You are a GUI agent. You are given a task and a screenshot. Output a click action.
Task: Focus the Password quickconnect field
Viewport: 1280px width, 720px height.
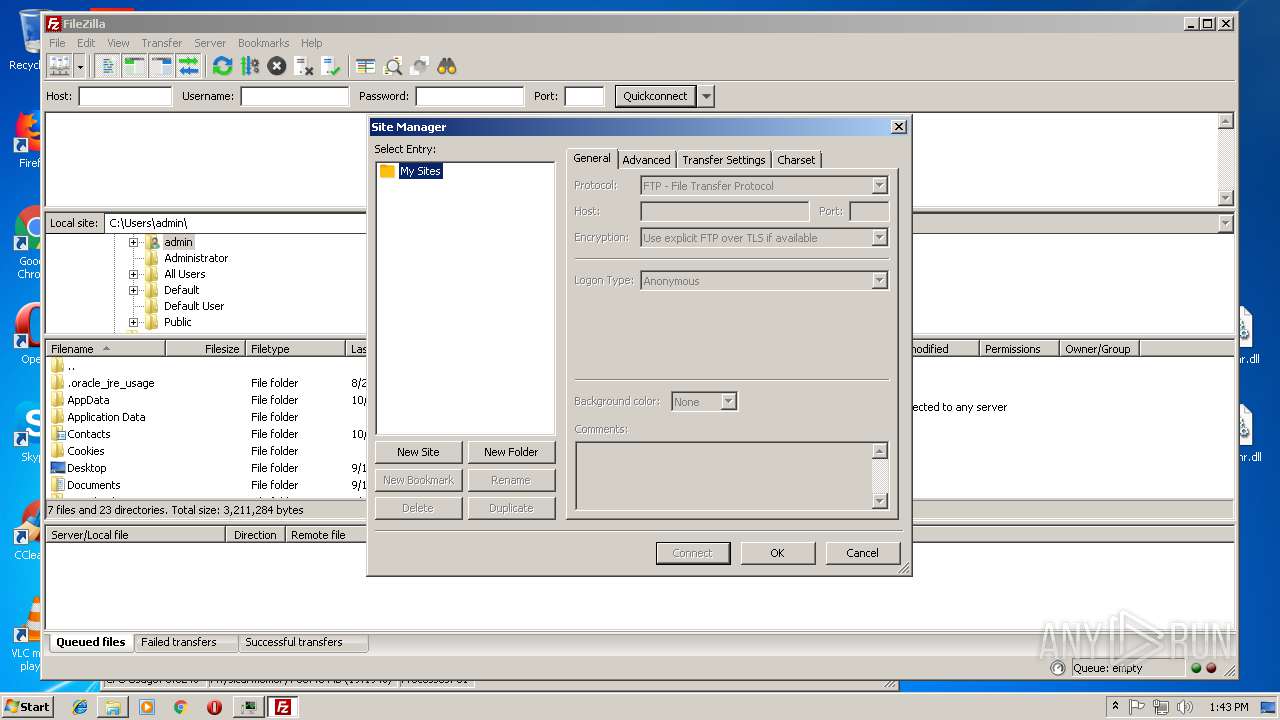tap(469, 96)
